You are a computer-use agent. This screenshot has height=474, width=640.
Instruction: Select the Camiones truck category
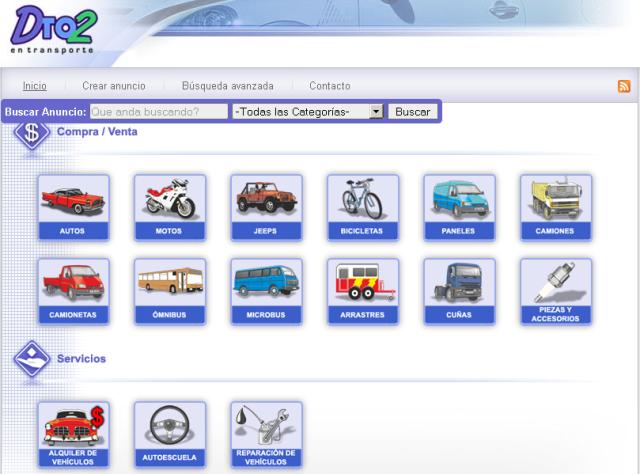(x=555, y=207)
